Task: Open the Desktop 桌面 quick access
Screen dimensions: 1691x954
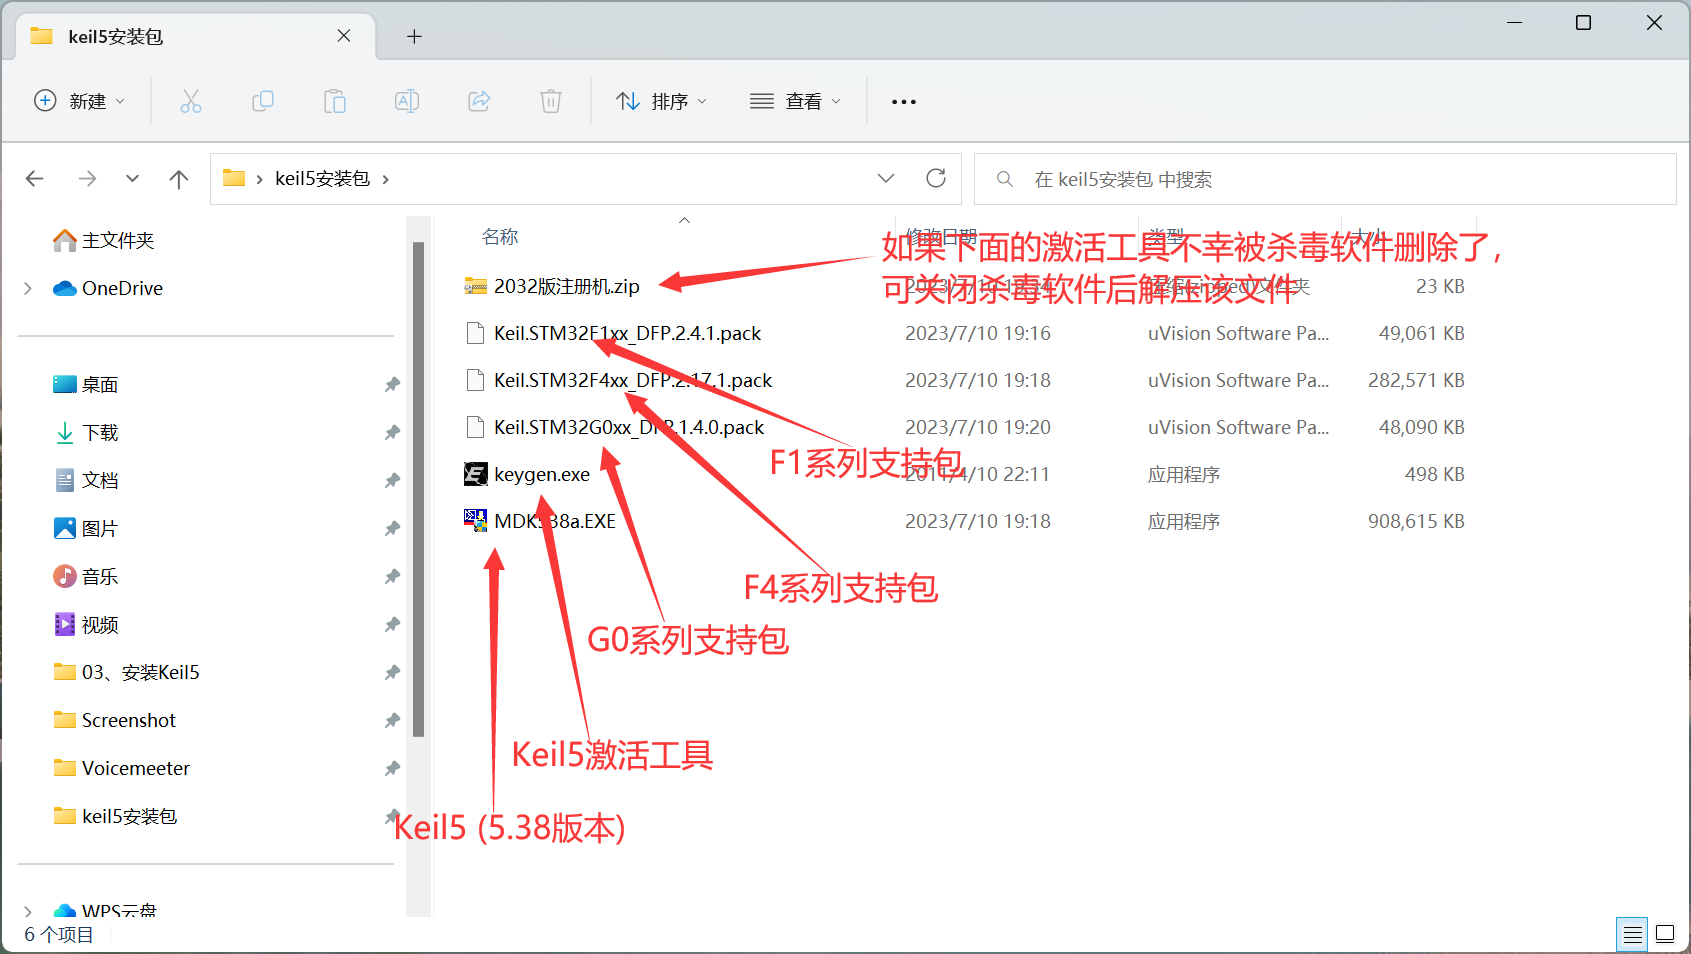Action: (86, 385)
